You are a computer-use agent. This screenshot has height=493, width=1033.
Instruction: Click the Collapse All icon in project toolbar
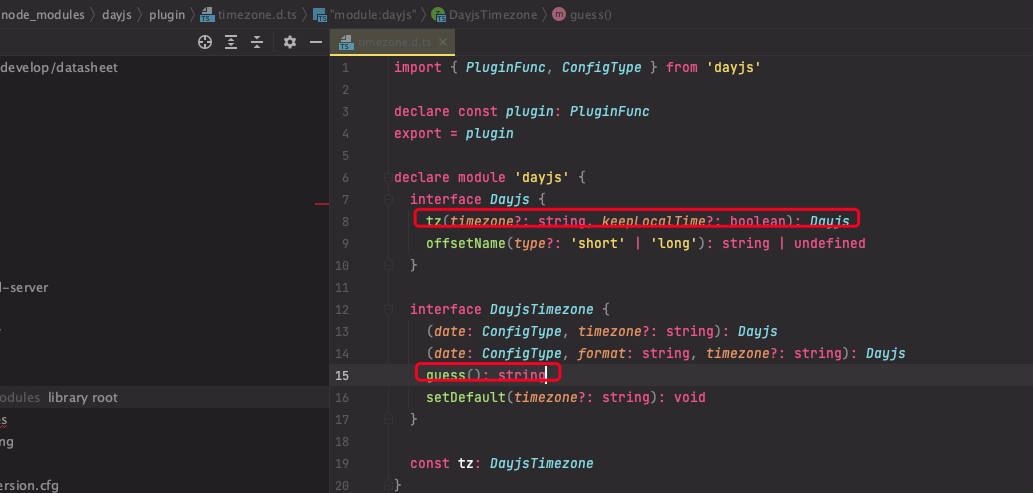point(257,42)
